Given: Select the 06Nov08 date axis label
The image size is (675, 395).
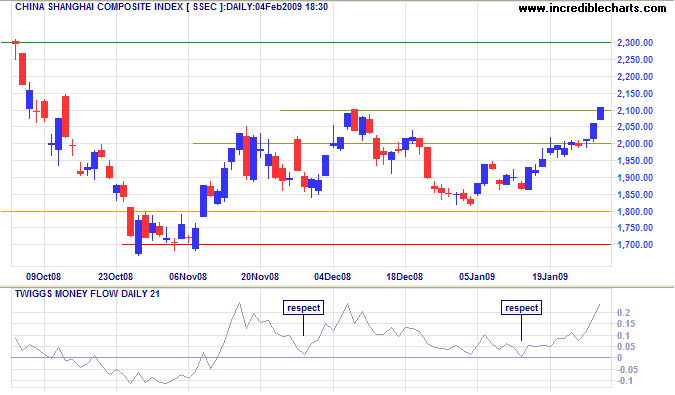Looking at the screenshot, I should (188, 277).
